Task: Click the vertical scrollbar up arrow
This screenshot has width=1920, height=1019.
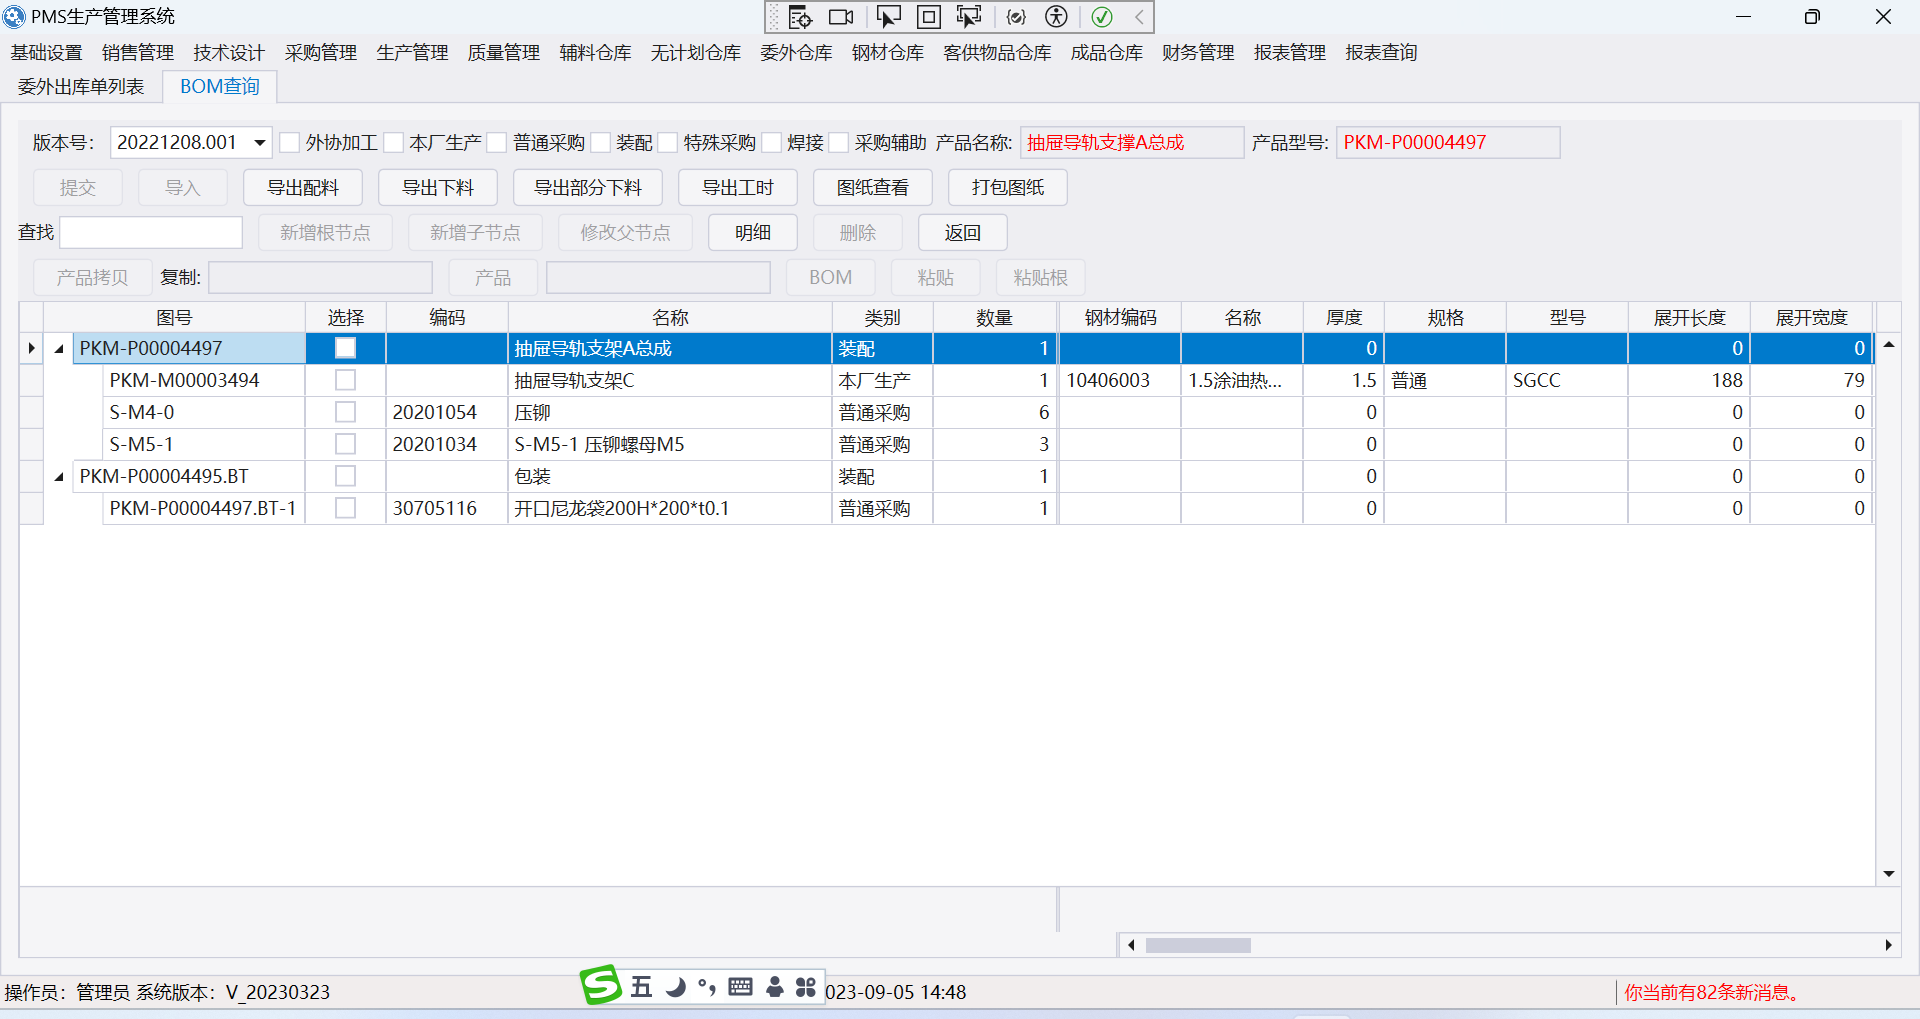Action: pos(1888,344)
